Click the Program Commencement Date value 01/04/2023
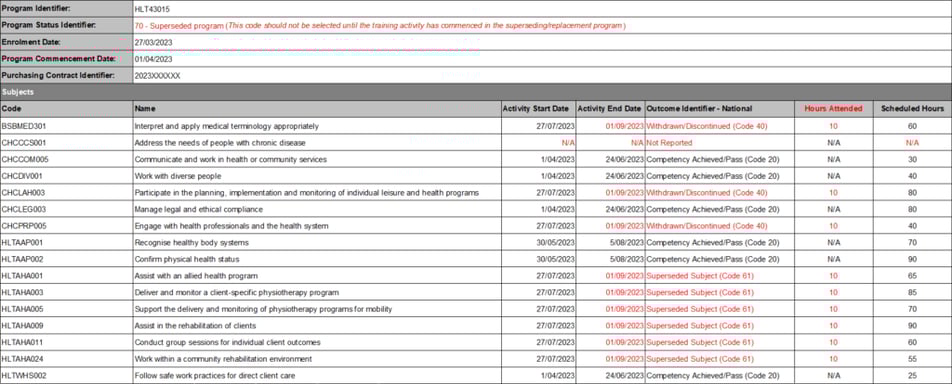Image resolution: width=952 pixels, height=384 pixels. 154,59
